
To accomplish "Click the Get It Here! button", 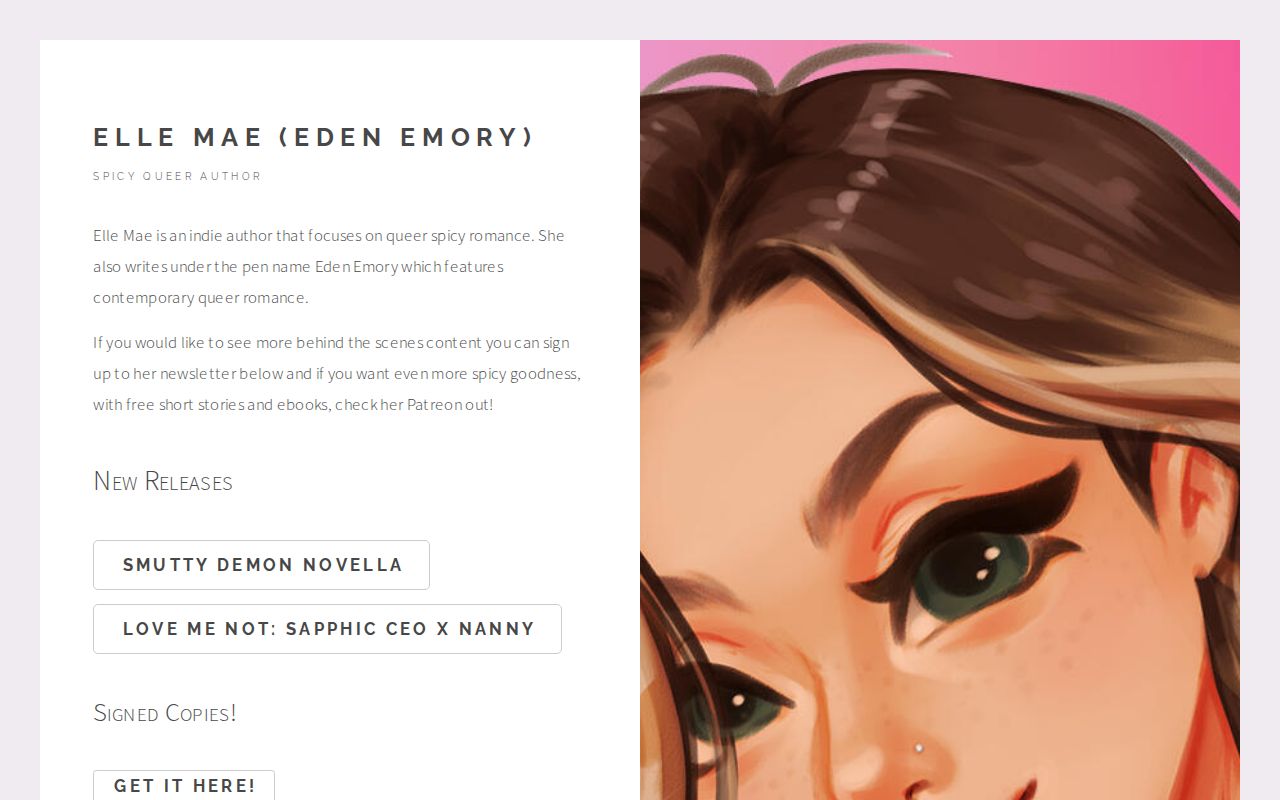I will (x=184, y=785).
